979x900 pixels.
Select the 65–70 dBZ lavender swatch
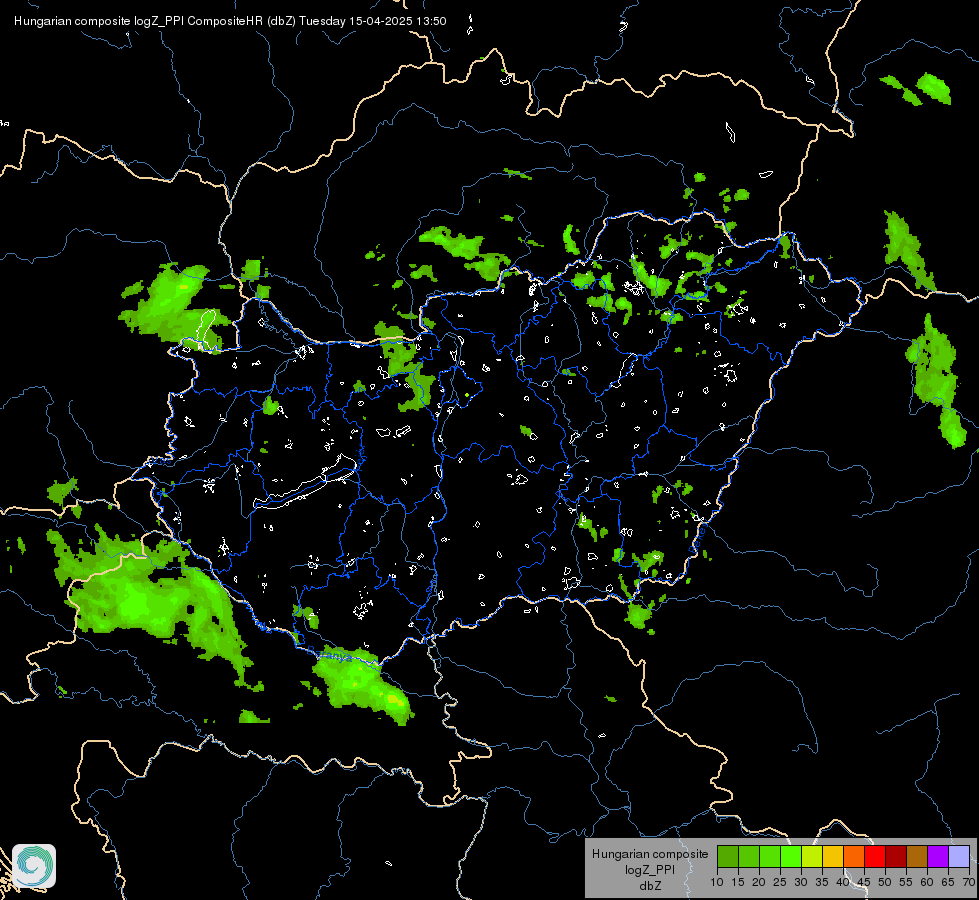(x=958, y=856)
